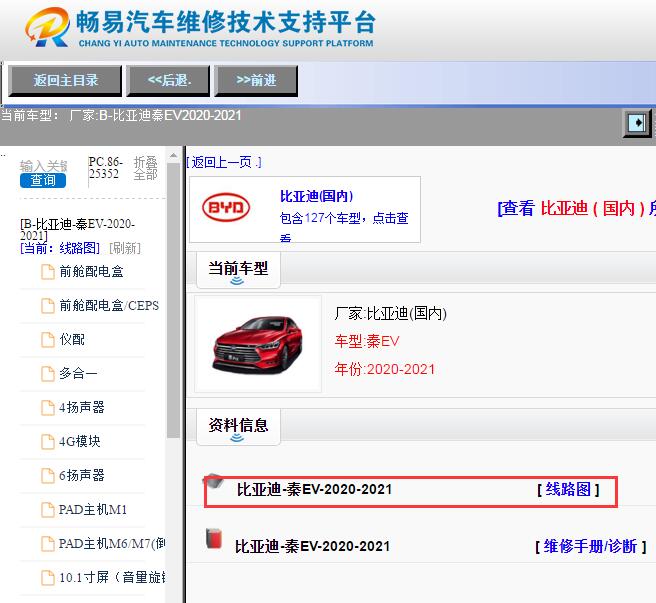The image size is (656, 603).
Task: Click 折叠全部 to collapse all
Action: click(146, 168)
